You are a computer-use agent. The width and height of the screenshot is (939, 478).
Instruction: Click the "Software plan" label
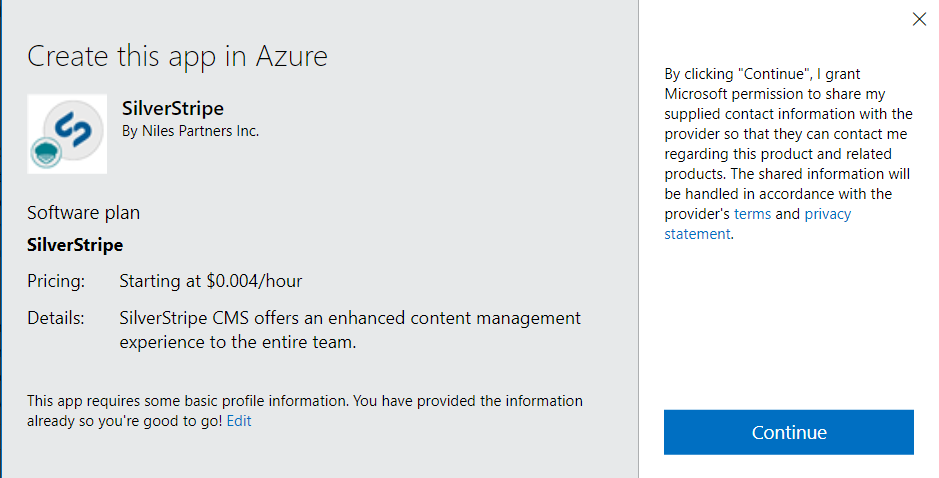point(83,212)
